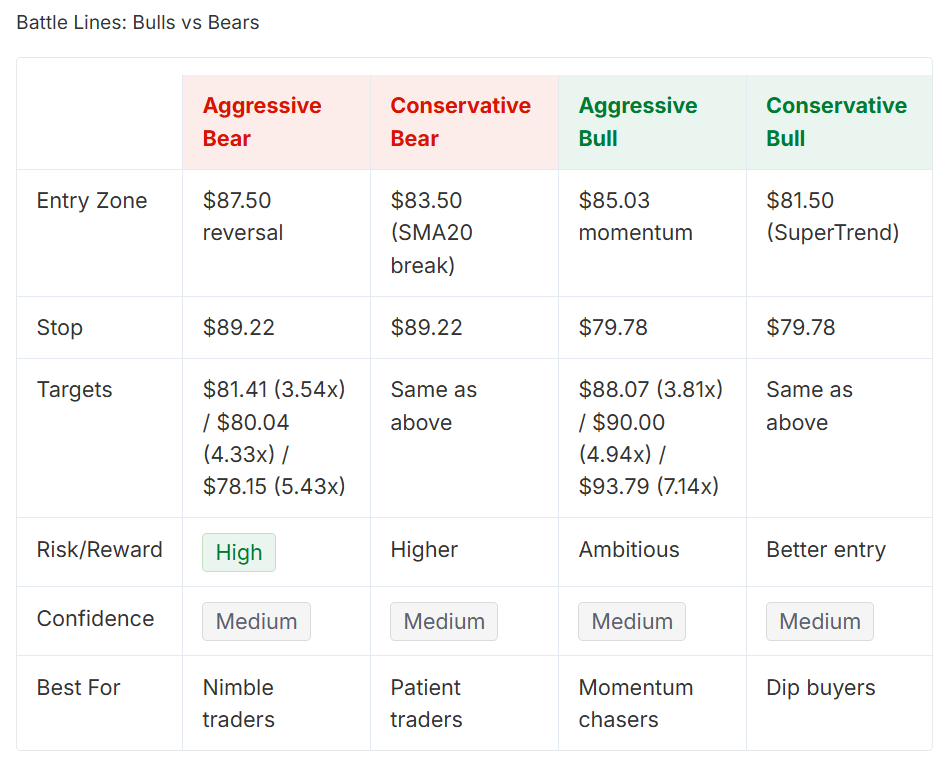Click the Battle Lines: Bulls vs Bears title
The height and width of the screenshot is (767, 951).
pyautogui.click(x=138, y=22)
